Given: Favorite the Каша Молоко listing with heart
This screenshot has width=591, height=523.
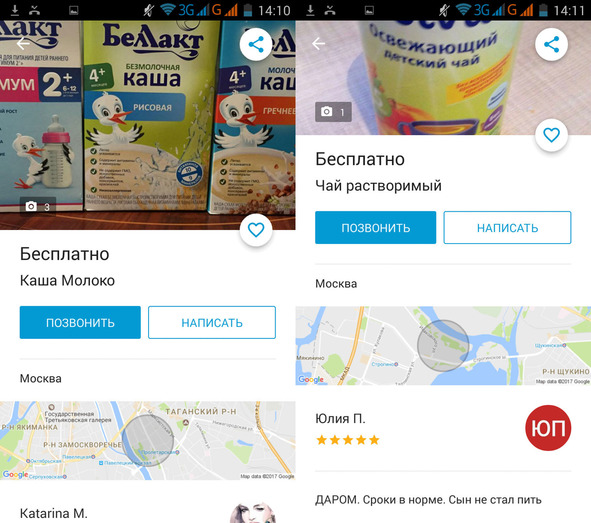Looking at the screenshot, I should click(256, 230).
